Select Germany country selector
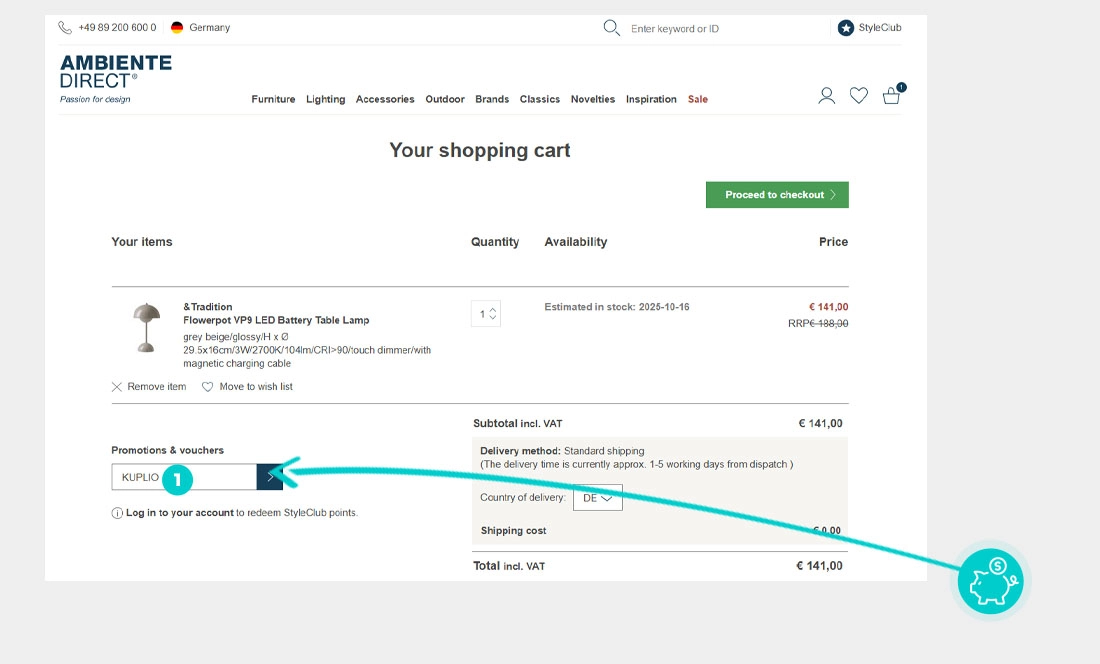The height and width of the screenshot is (664, 1100). coord(200,28)
